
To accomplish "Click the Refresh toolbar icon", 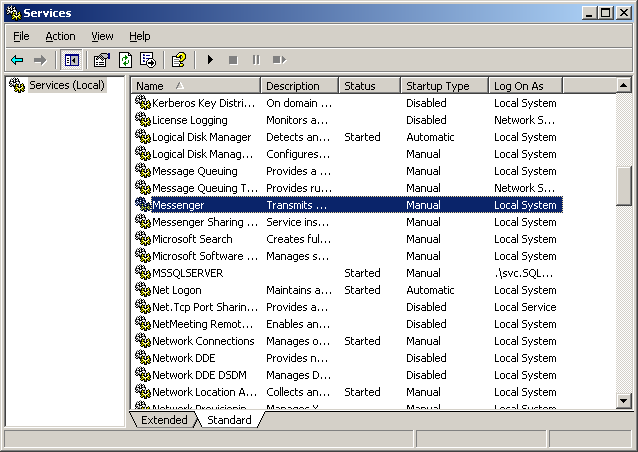I will 125,60.
